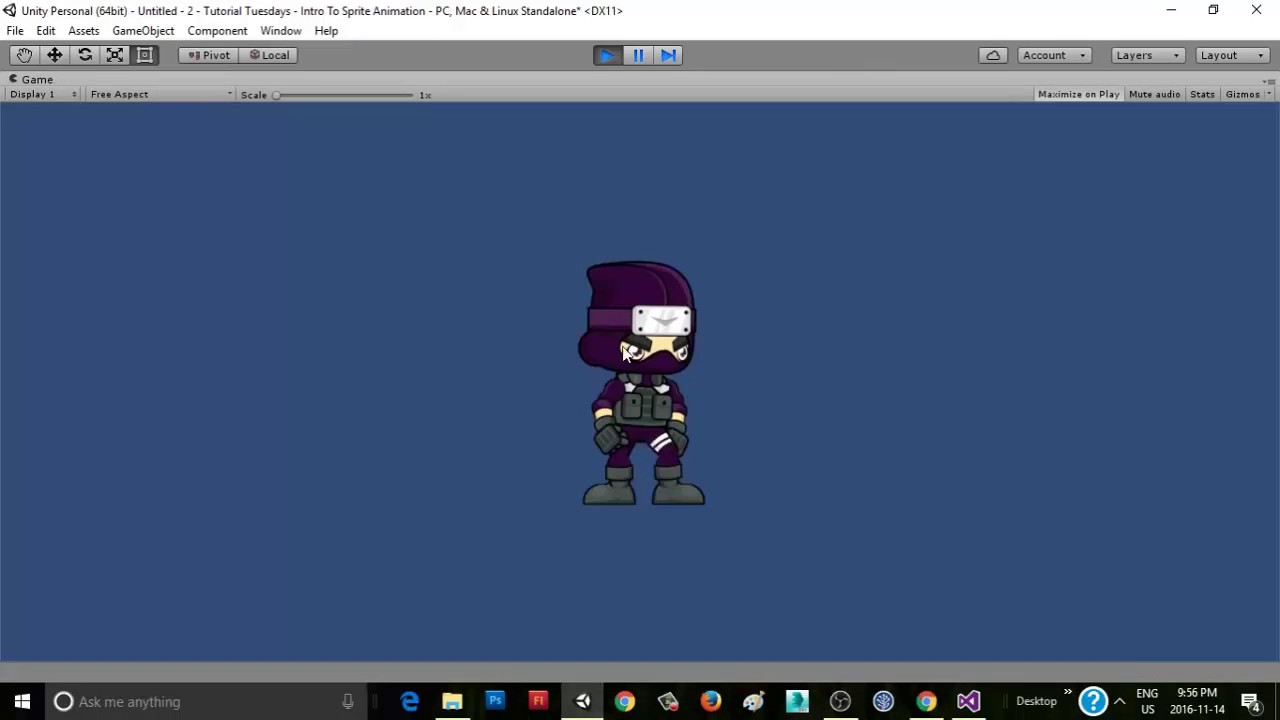Click the ninja character sprite
Viewport: 1280px width, 720px height.
tap(642, 384)
